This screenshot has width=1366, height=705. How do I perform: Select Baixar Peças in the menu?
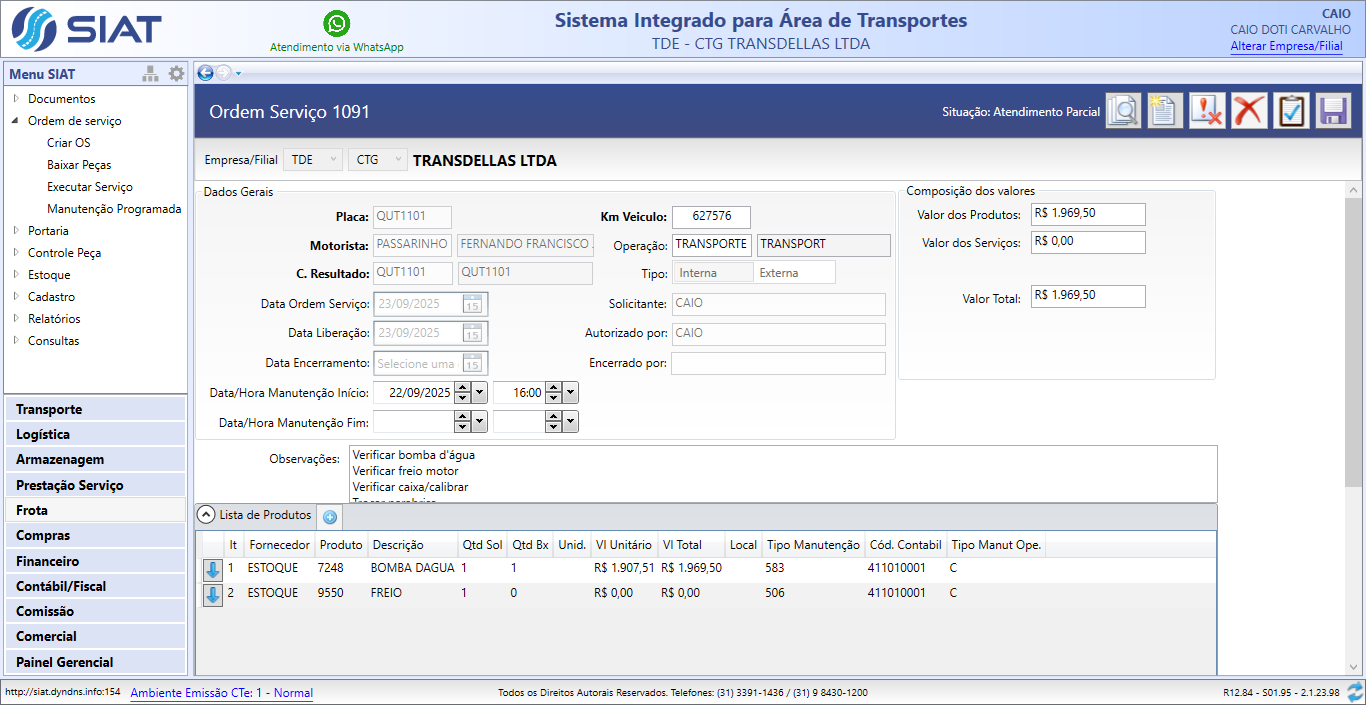click(x=79, y=165)
